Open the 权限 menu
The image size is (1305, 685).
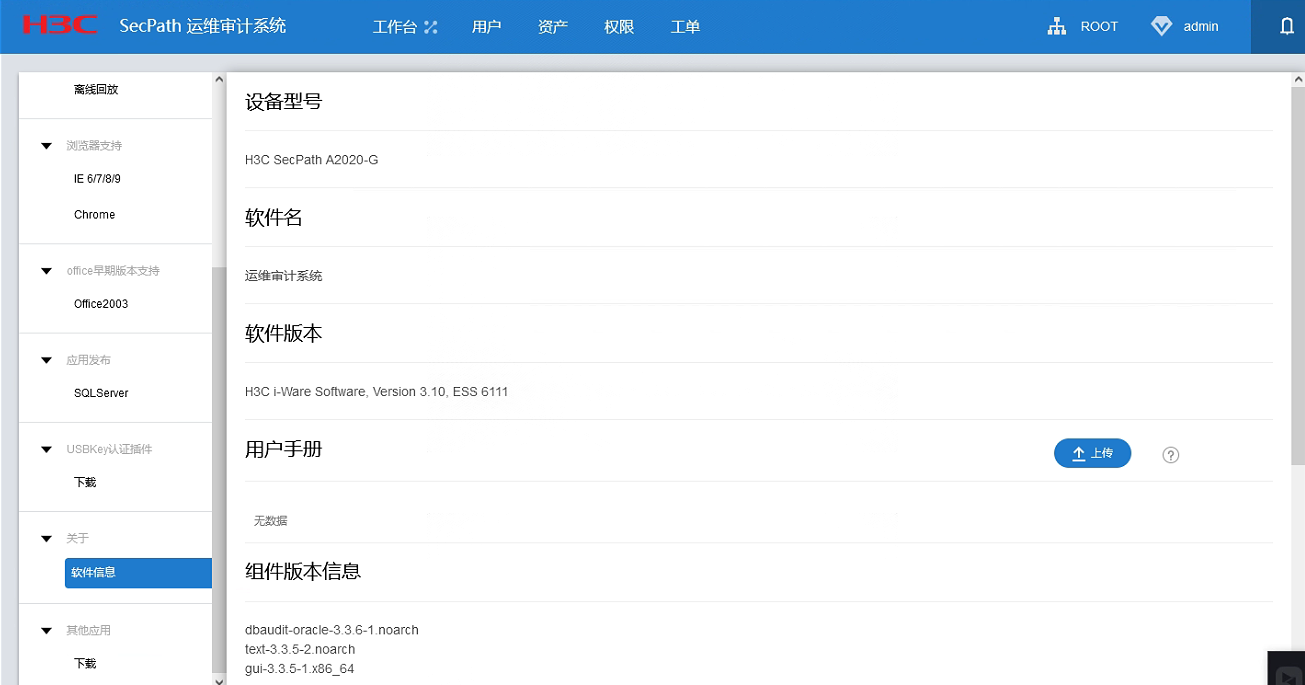pyautogui.click(x=619, y=27)
